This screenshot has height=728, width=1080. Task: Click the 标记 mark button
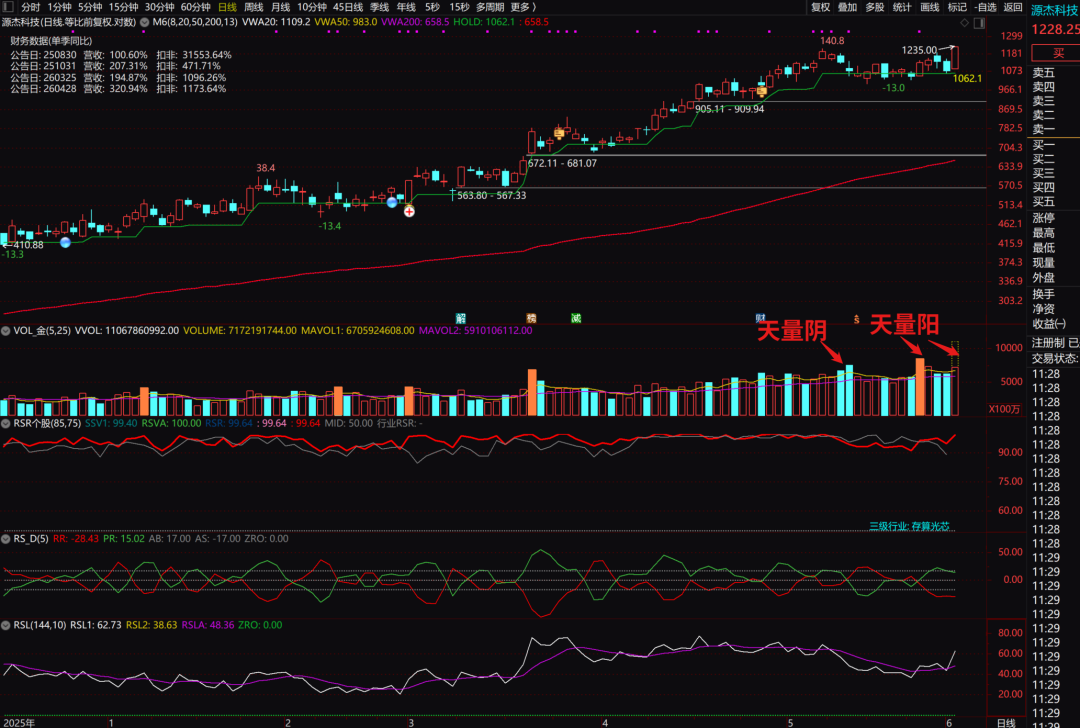[x=957, y=7]
